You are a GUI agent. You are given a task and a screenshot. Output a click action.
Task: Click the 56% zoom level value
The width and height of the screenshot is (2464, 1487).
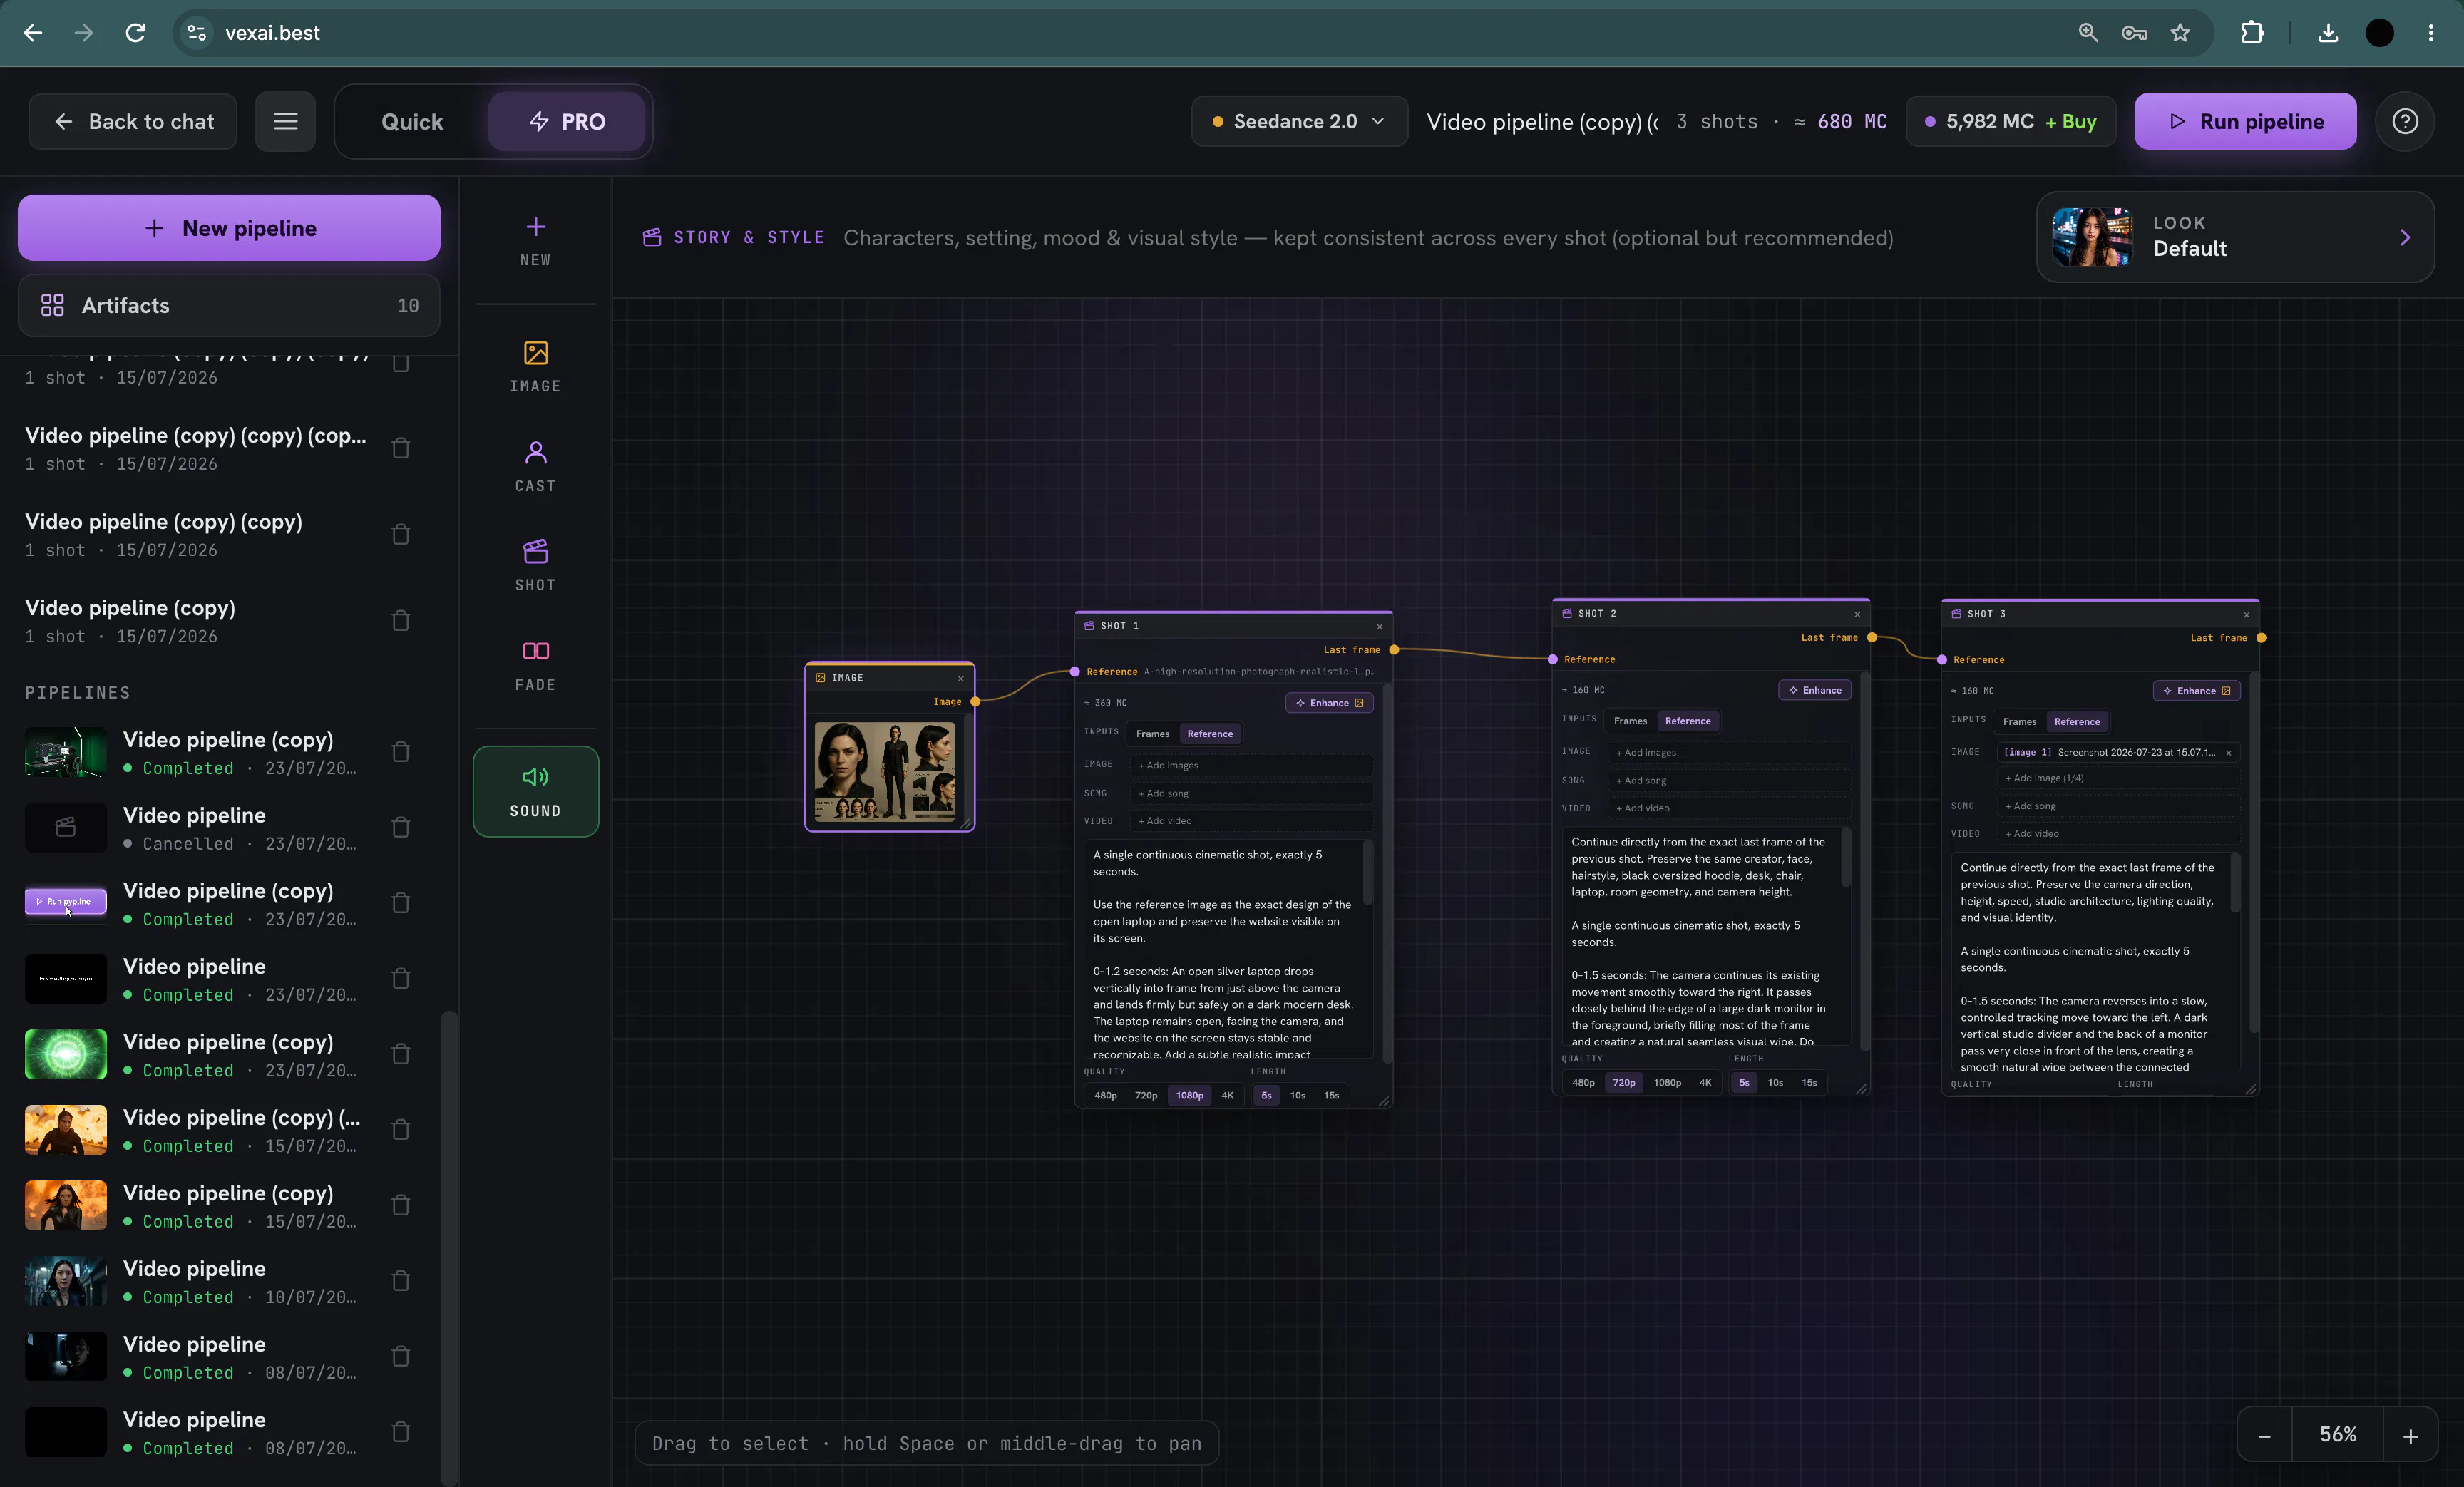(2337, 1435)
